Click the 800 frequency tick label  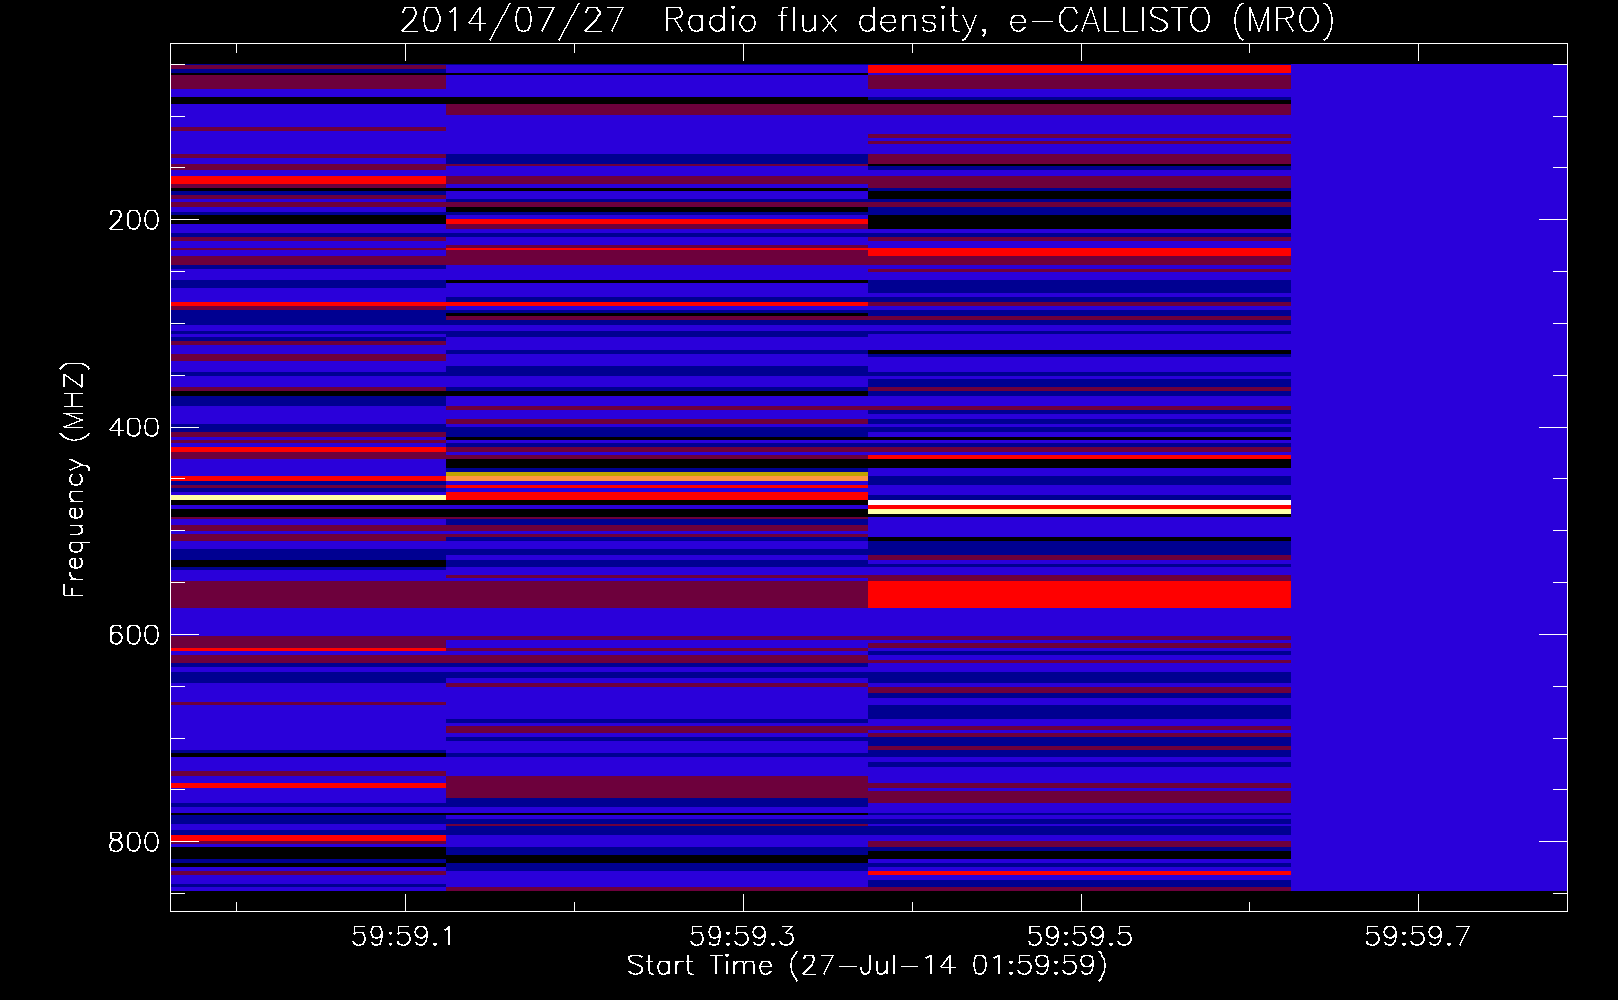pyautogui.click(x=134, y=843)
